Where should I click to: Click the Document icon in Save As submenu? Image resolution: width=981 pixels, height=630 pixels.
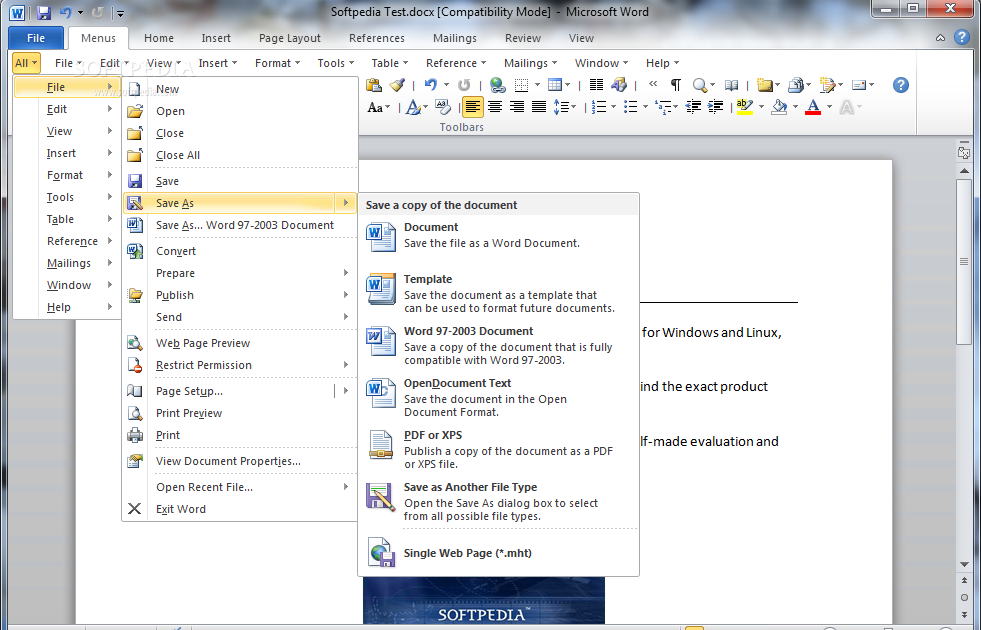point(381,237)
